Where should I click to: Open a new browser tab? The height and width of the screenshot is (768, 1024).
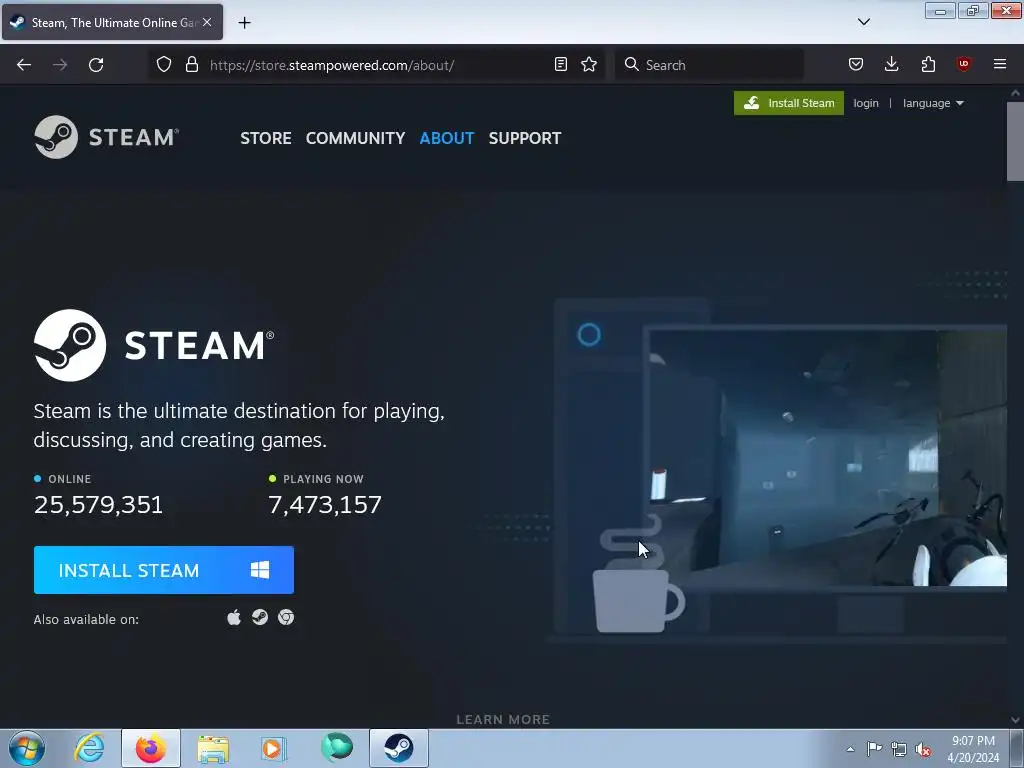pyautogui.click(x=244, y=23)
